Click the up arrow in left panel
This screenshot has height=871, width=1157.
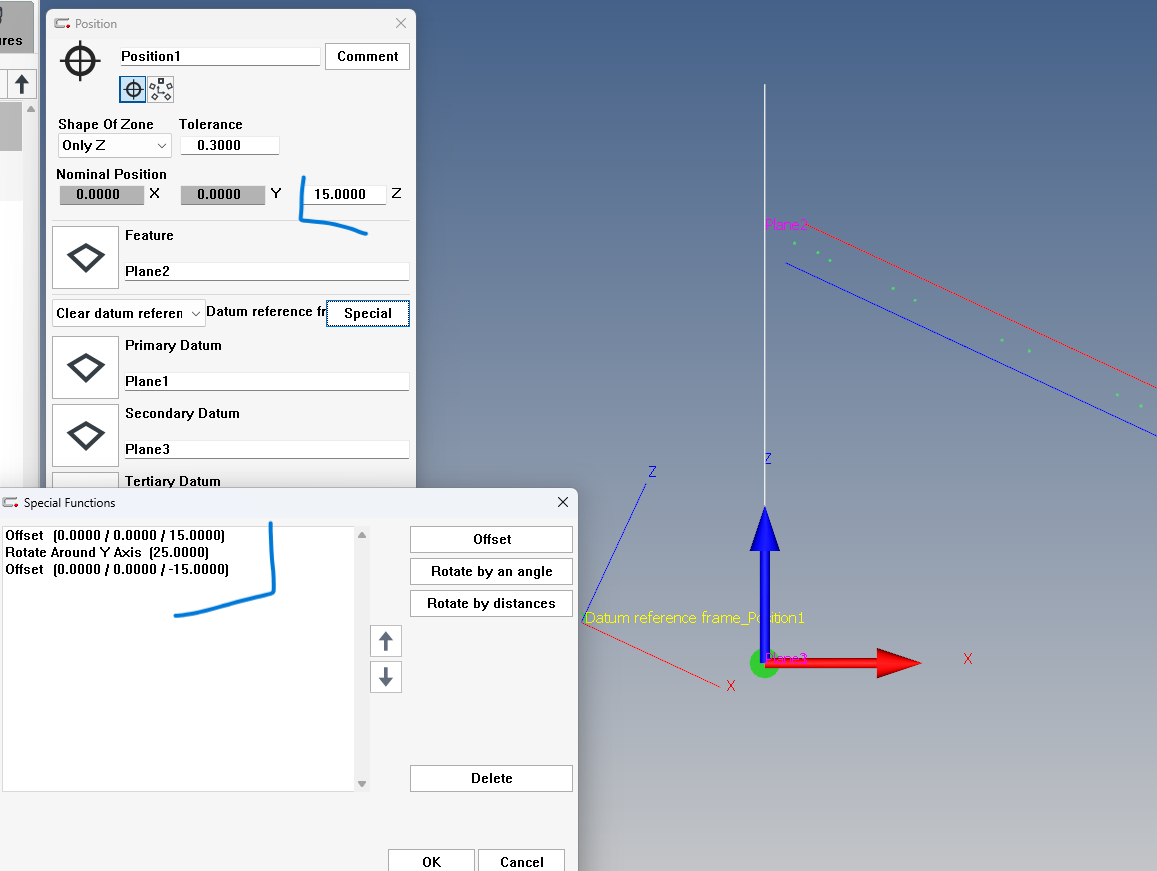point(21,84)
